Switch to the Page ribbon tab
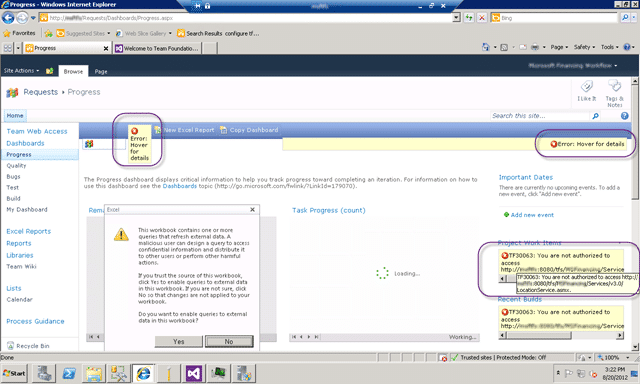640x384 pixels. 101,71
